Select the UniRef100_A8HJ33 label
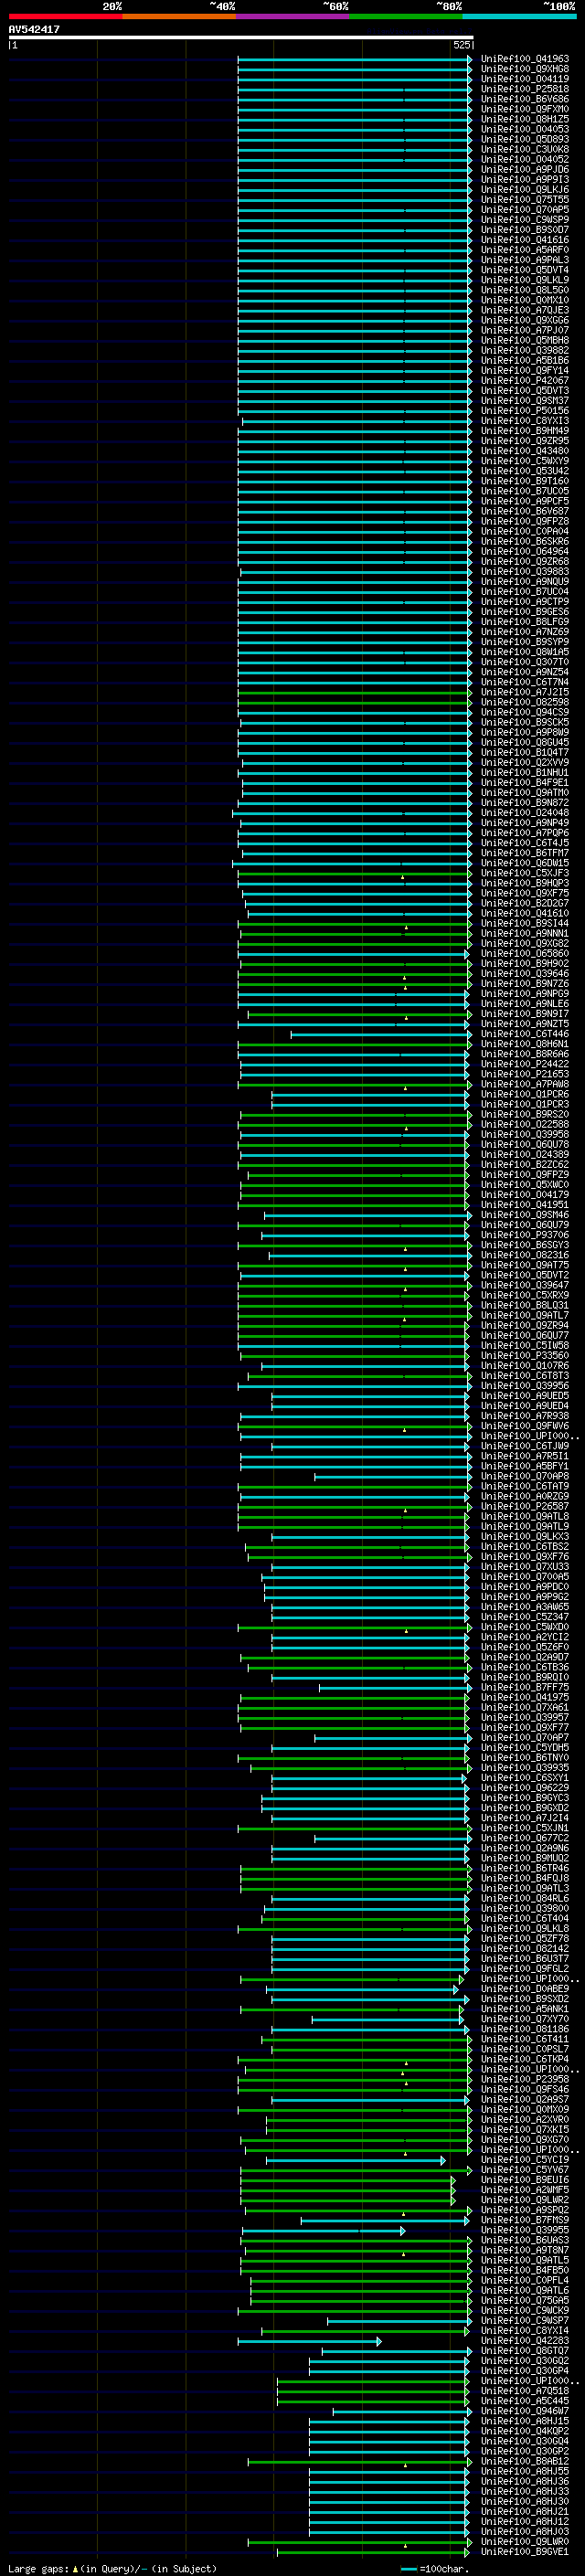This screenshot has width=585, height=2576. click(525, 2493)
